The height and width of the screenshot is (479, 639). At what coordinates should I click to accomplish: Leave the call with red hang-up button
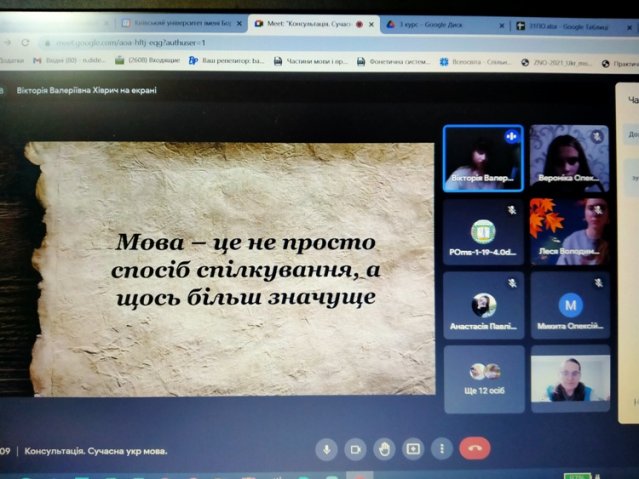tap(475, 448)
